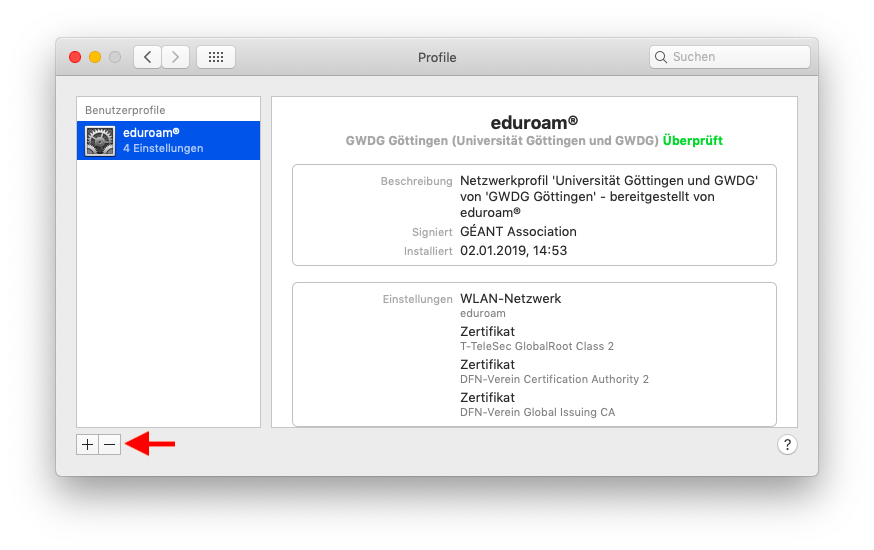Viewport: 874px width, 550px height.
Task: Remove the selected profile with the minus button
Action: (x=110, y=445)
